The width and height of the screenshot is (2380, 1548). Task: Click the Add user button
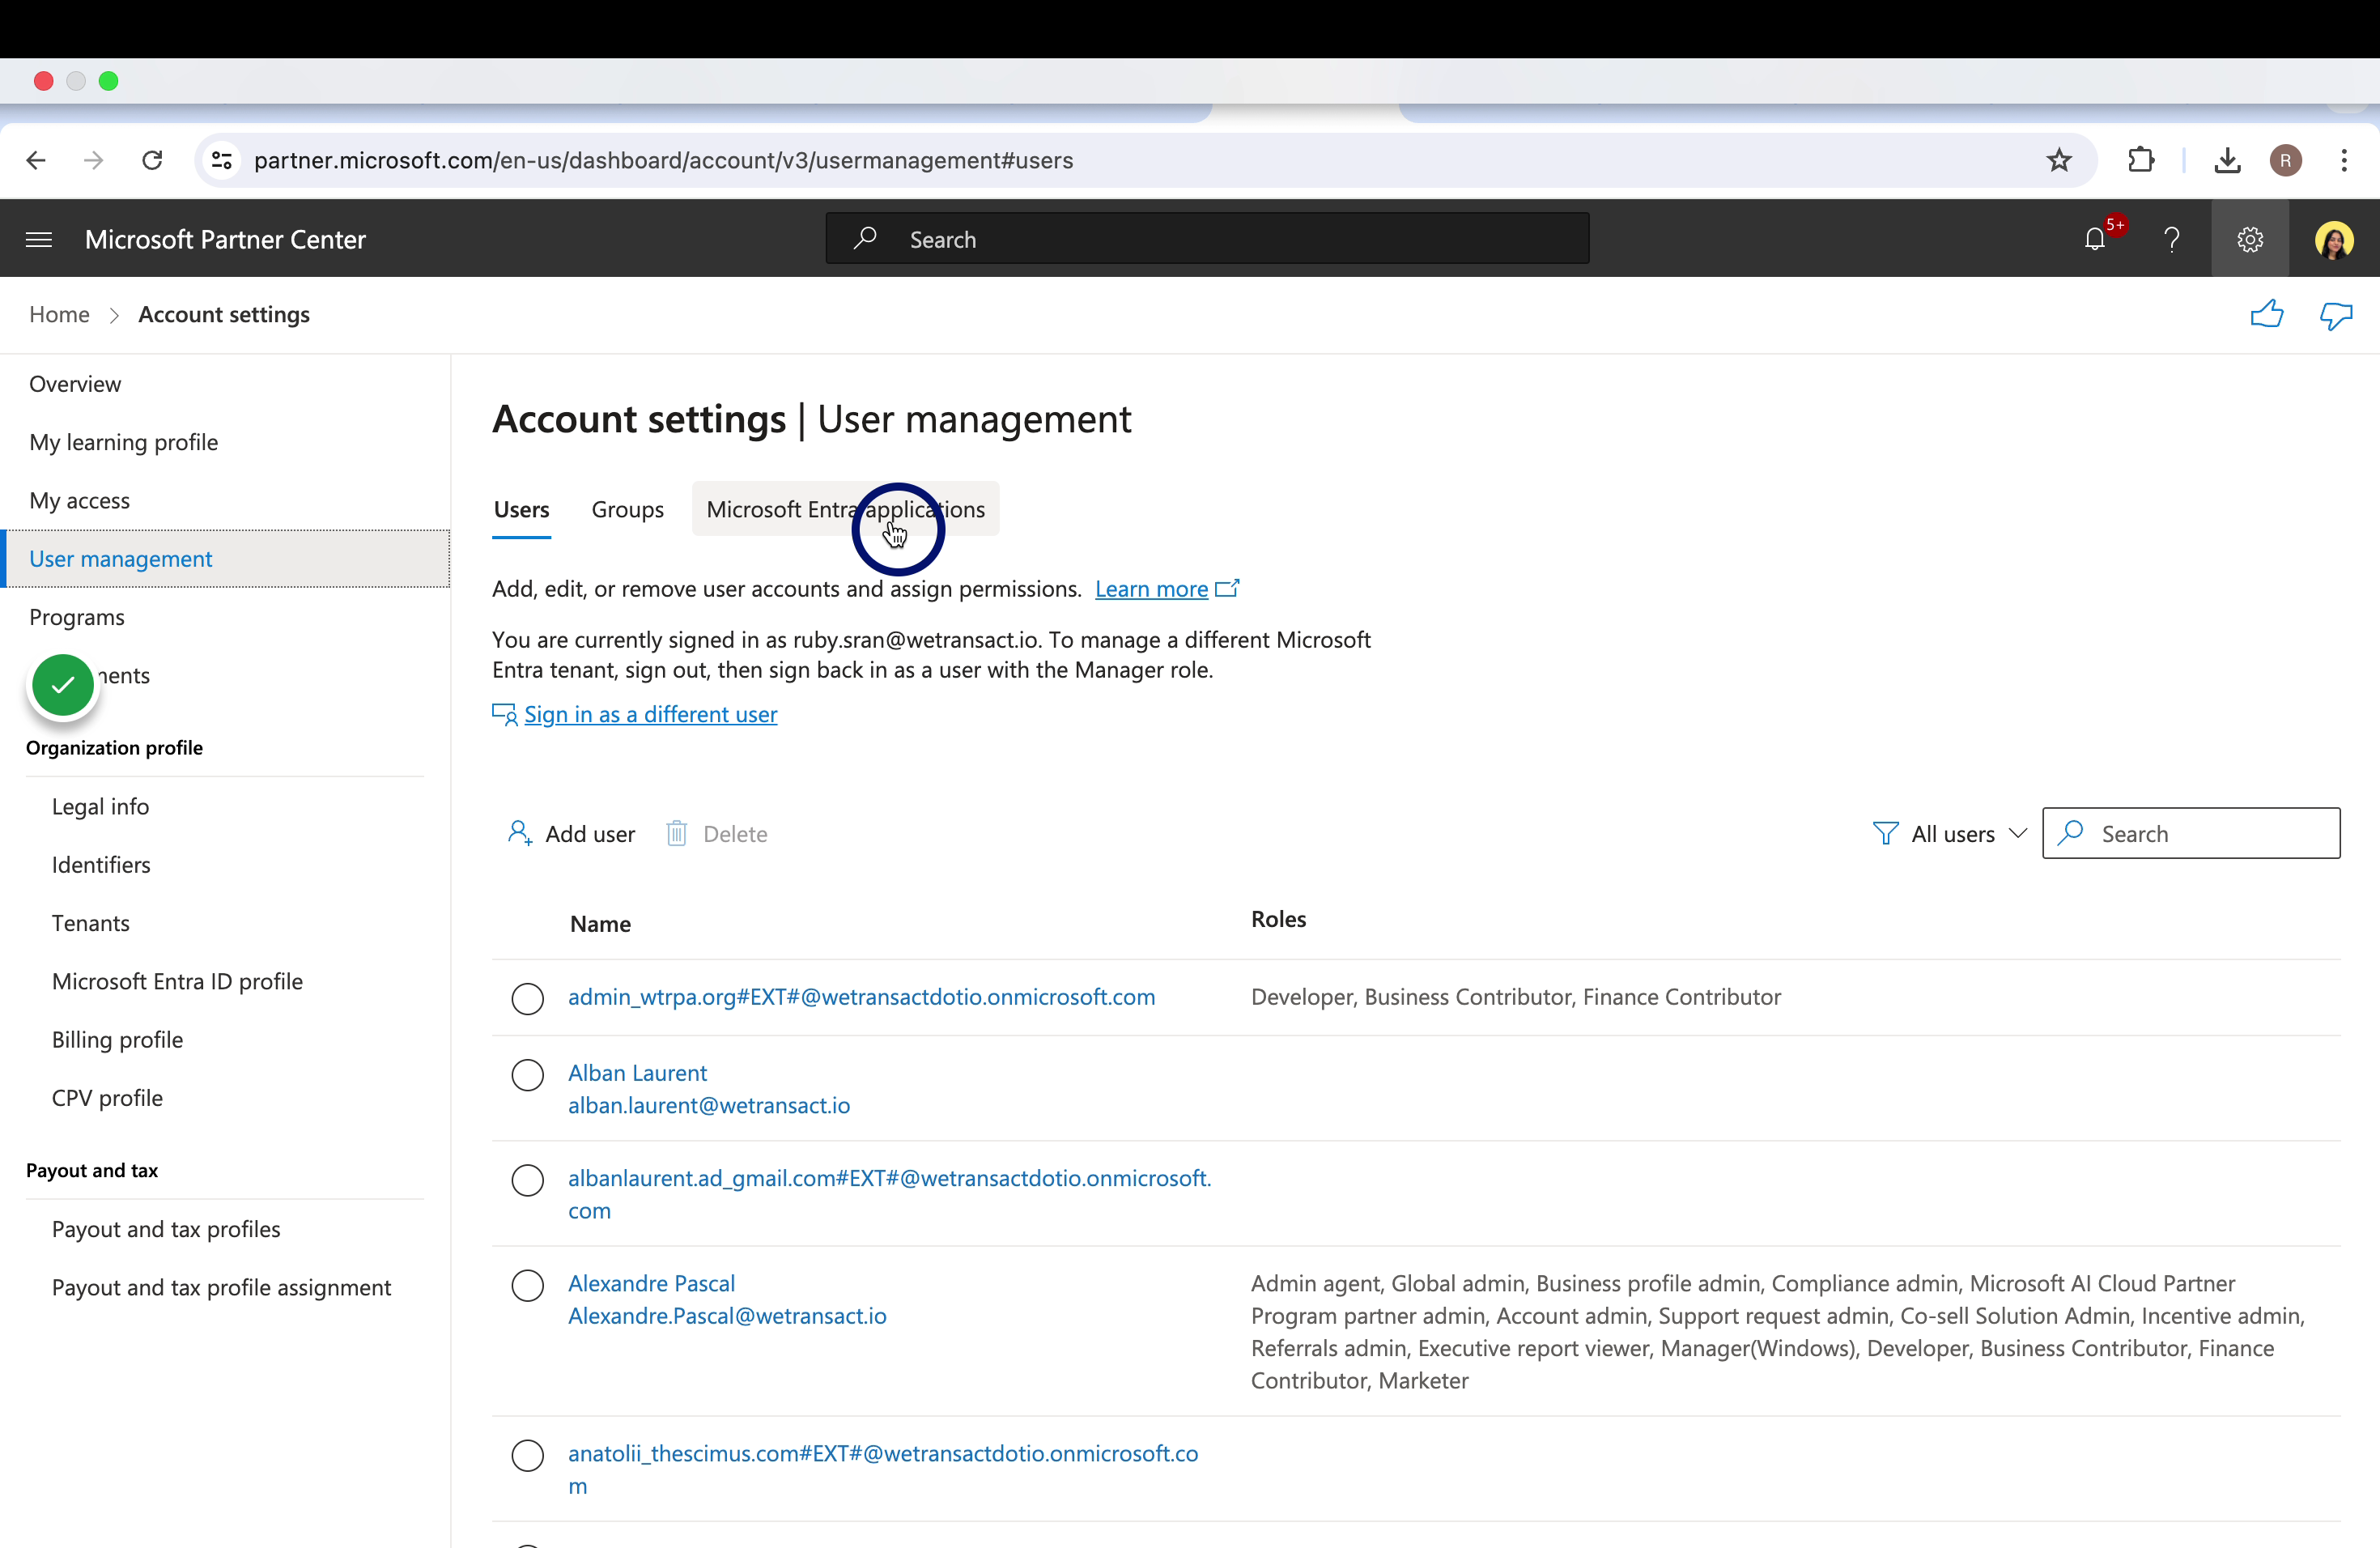point(571,833)
